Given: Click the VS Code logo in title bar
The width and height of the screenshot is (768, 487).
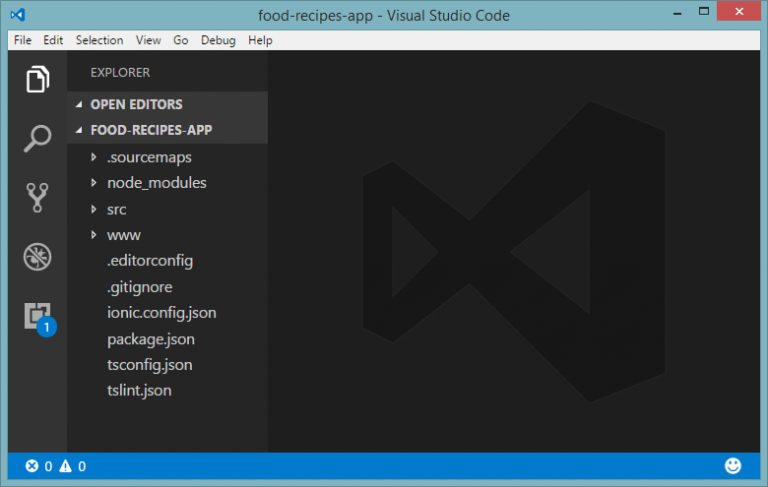Looking at the screenshot, I should click(x=18, y=15).
